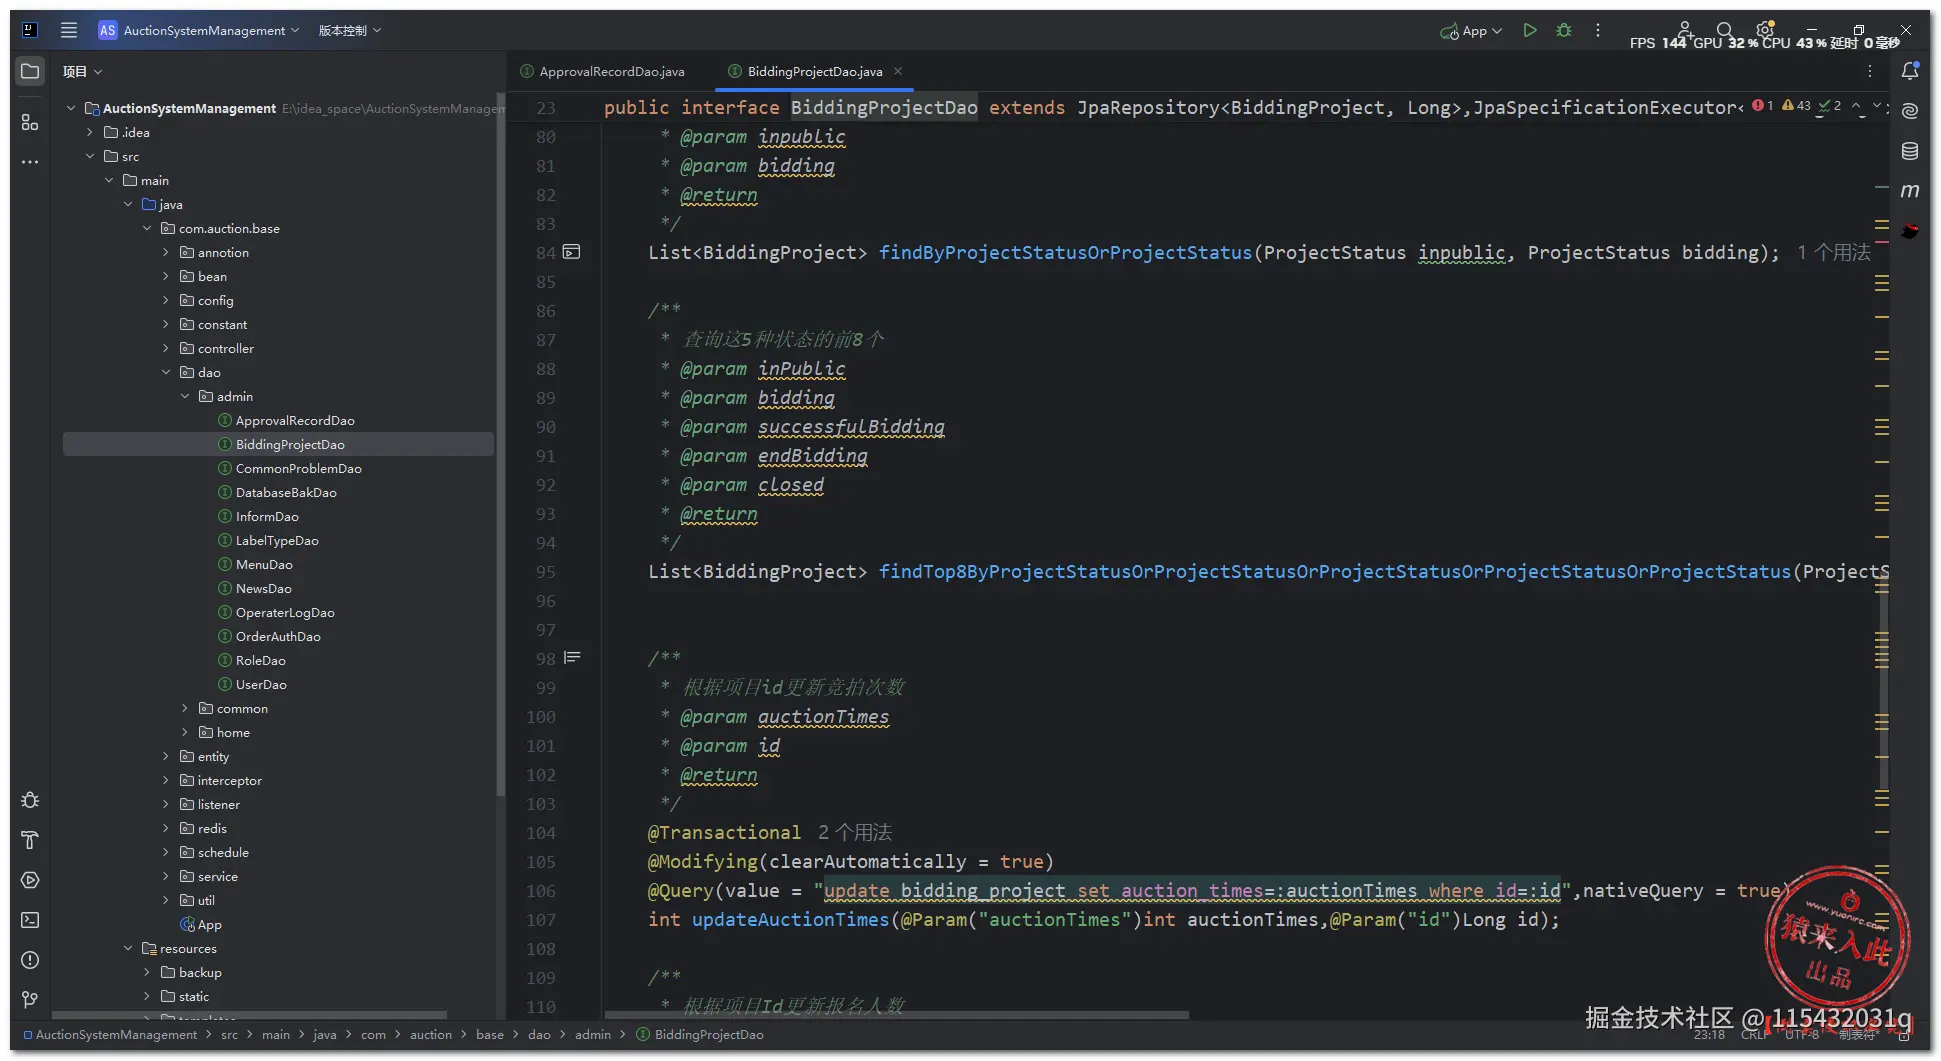Toggle the Project tool window folder icon
Image resolution: width=1941 pixels, height=1061 pixels.
click(30, 71)
